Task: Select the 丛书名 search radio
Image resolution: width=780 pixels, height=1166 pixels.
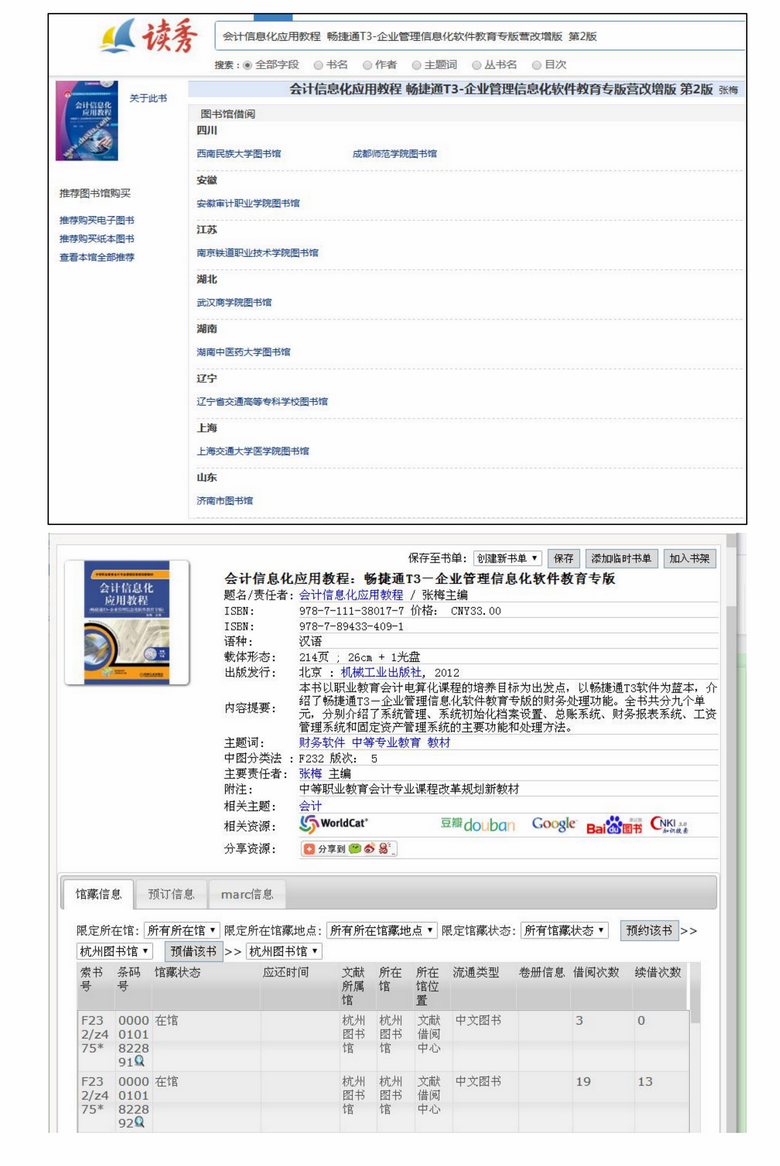Action: tap(476, 65)
